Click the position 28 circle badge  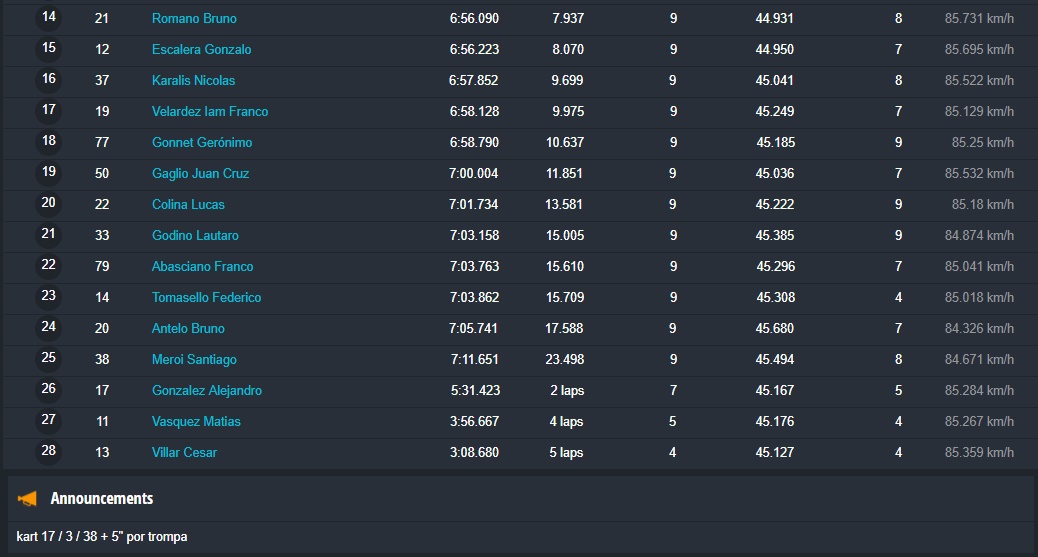click(x=48, y=451)
